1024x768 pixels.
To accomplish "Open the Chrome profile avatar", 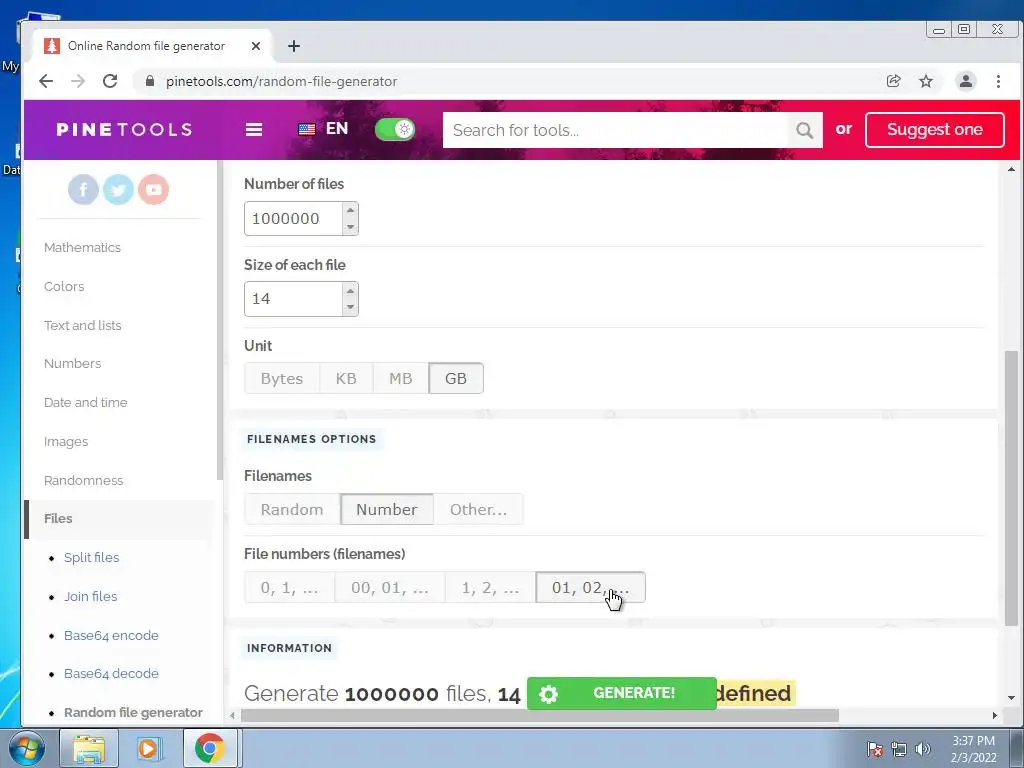I will (965, 81).
